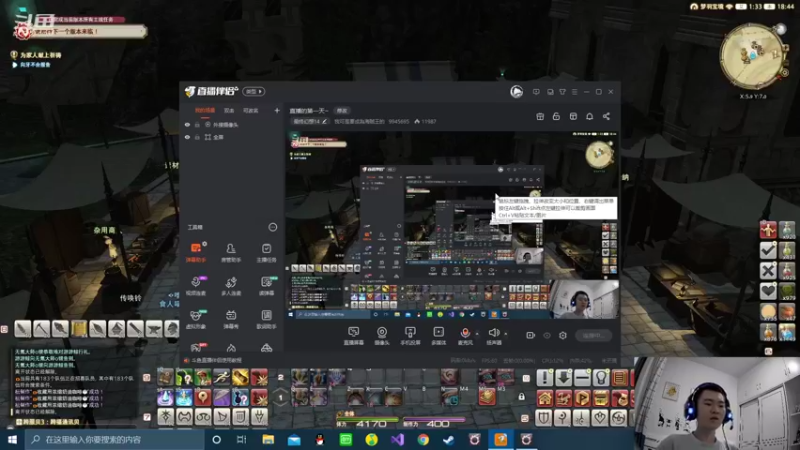
Task: Click the sprint running-figure skill in the game hotbar
Action: (x=221, y=378)
